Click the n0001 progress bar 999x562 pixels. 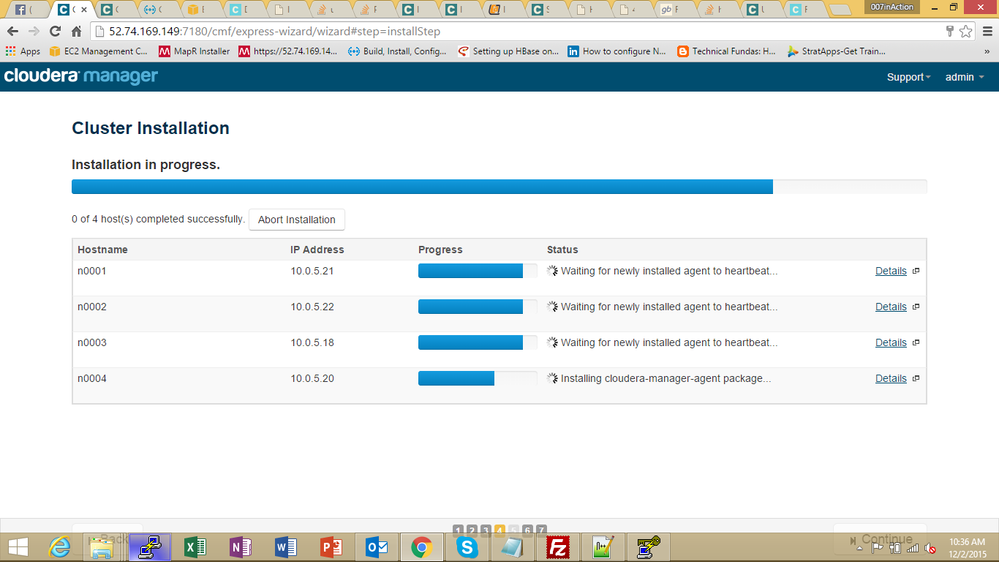click(x=477, y=271)
